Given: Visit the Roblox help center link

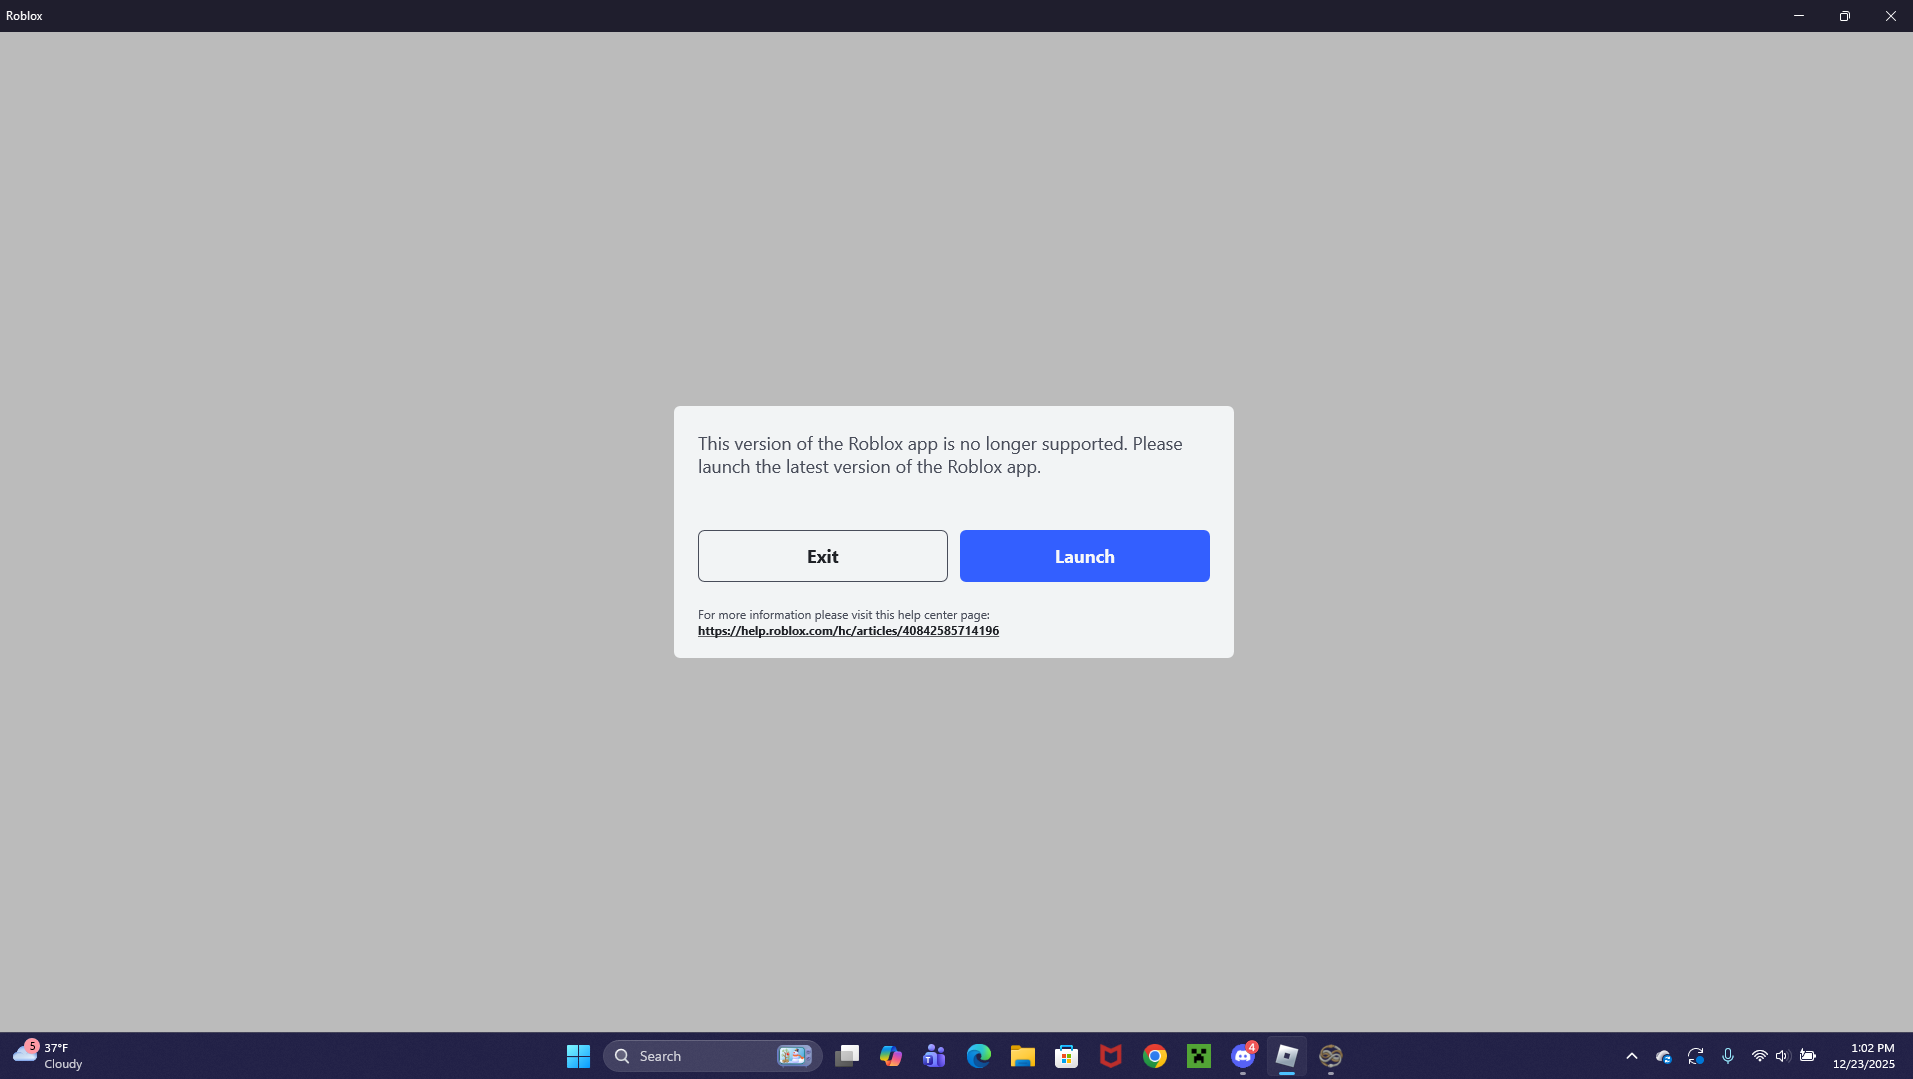Looking at the screenshot, I should tap(848, 630).
